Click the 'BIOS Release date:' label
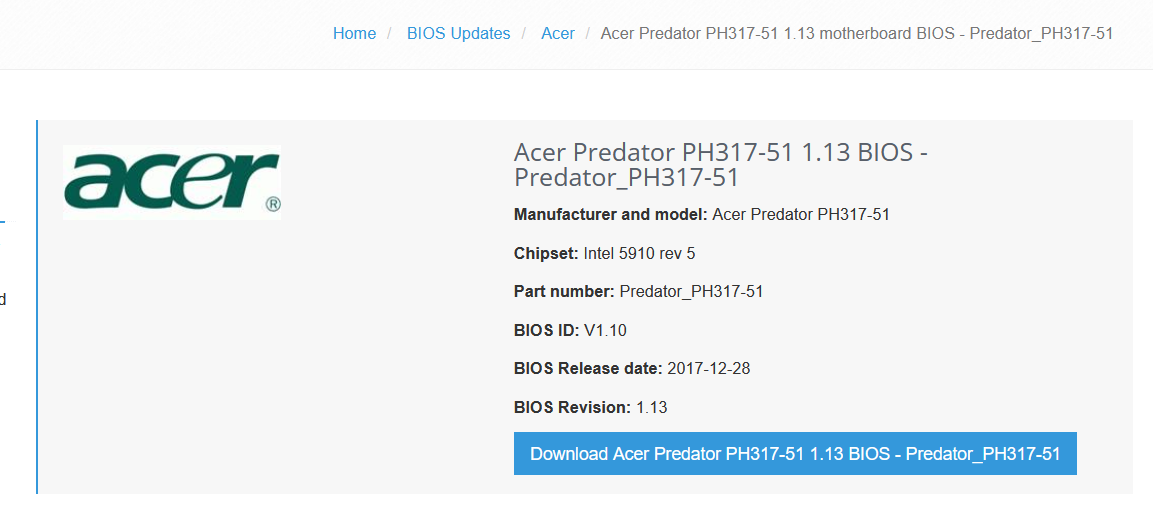 pos(588,368)
